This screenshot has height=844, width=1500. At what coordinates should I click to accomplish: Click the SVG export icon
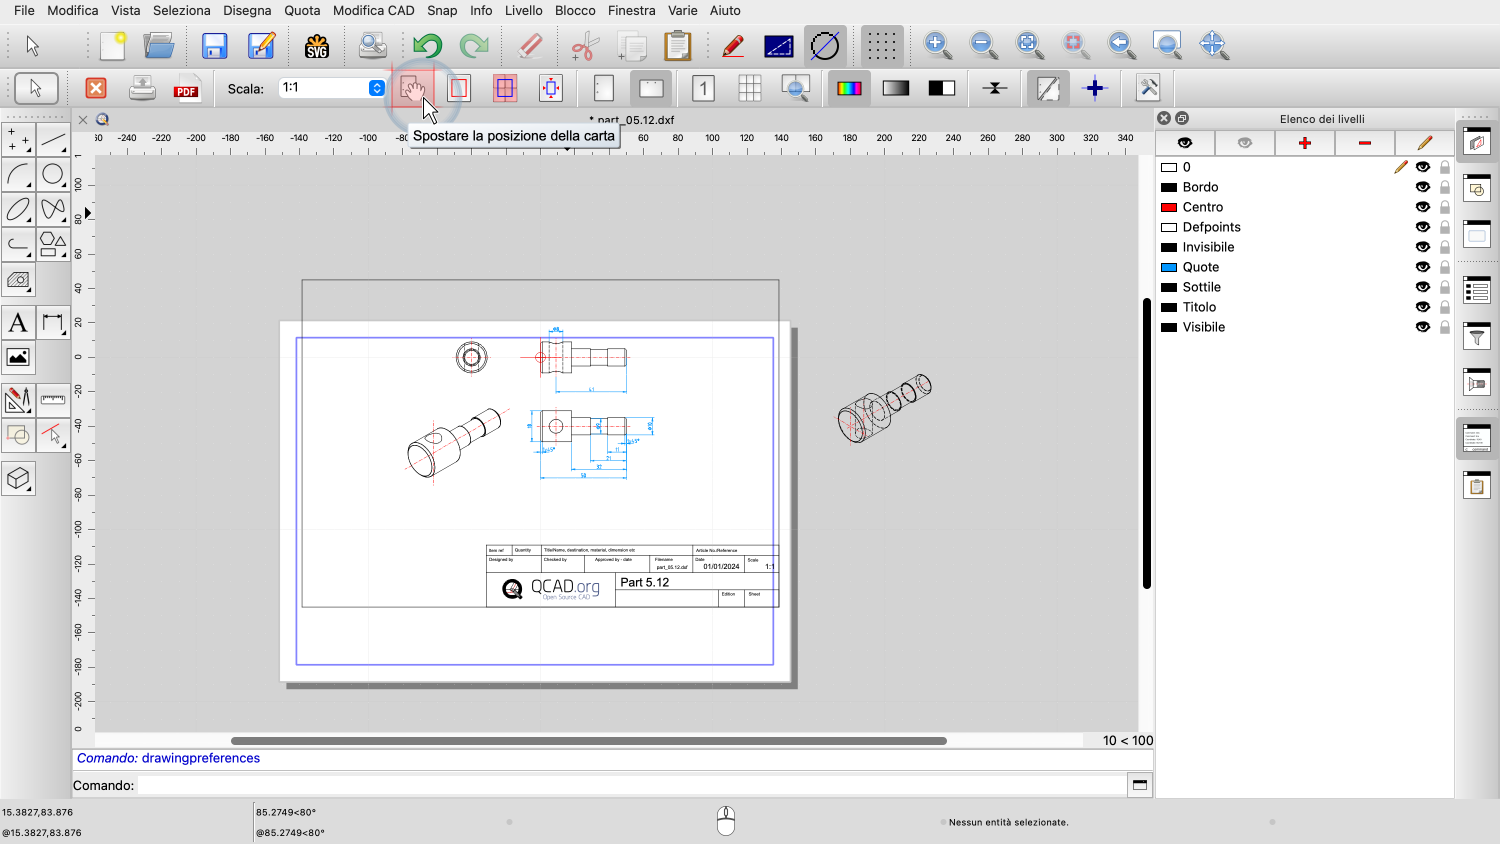pos(317,46)
